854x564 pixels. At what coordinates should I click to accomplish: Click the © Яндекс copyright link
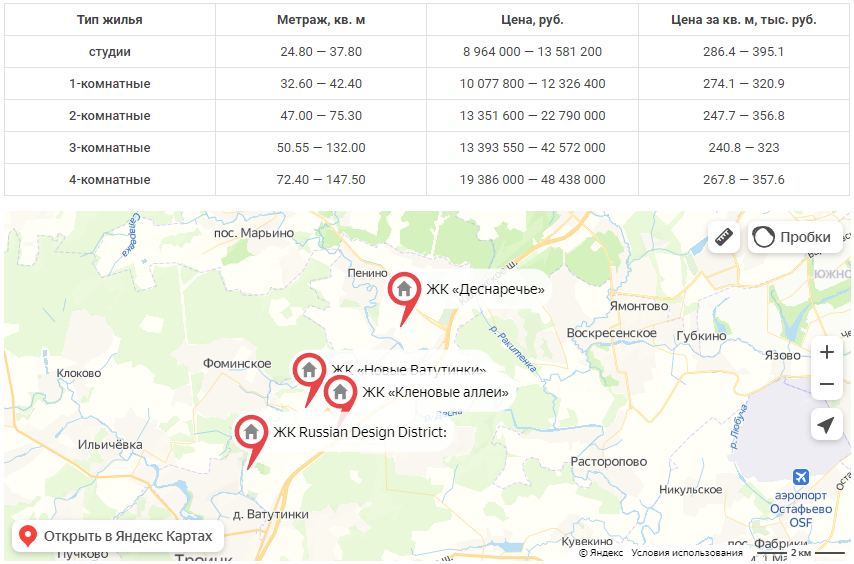pos(601,553)
